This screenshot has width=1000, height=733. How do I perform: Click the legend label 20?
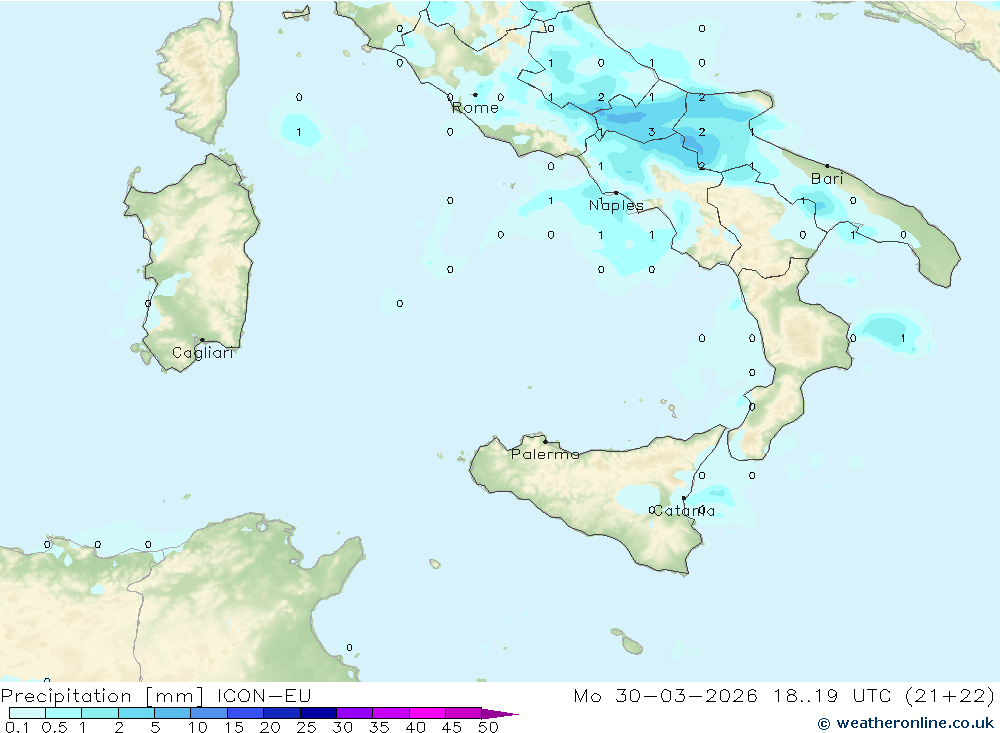coord(270,727)
